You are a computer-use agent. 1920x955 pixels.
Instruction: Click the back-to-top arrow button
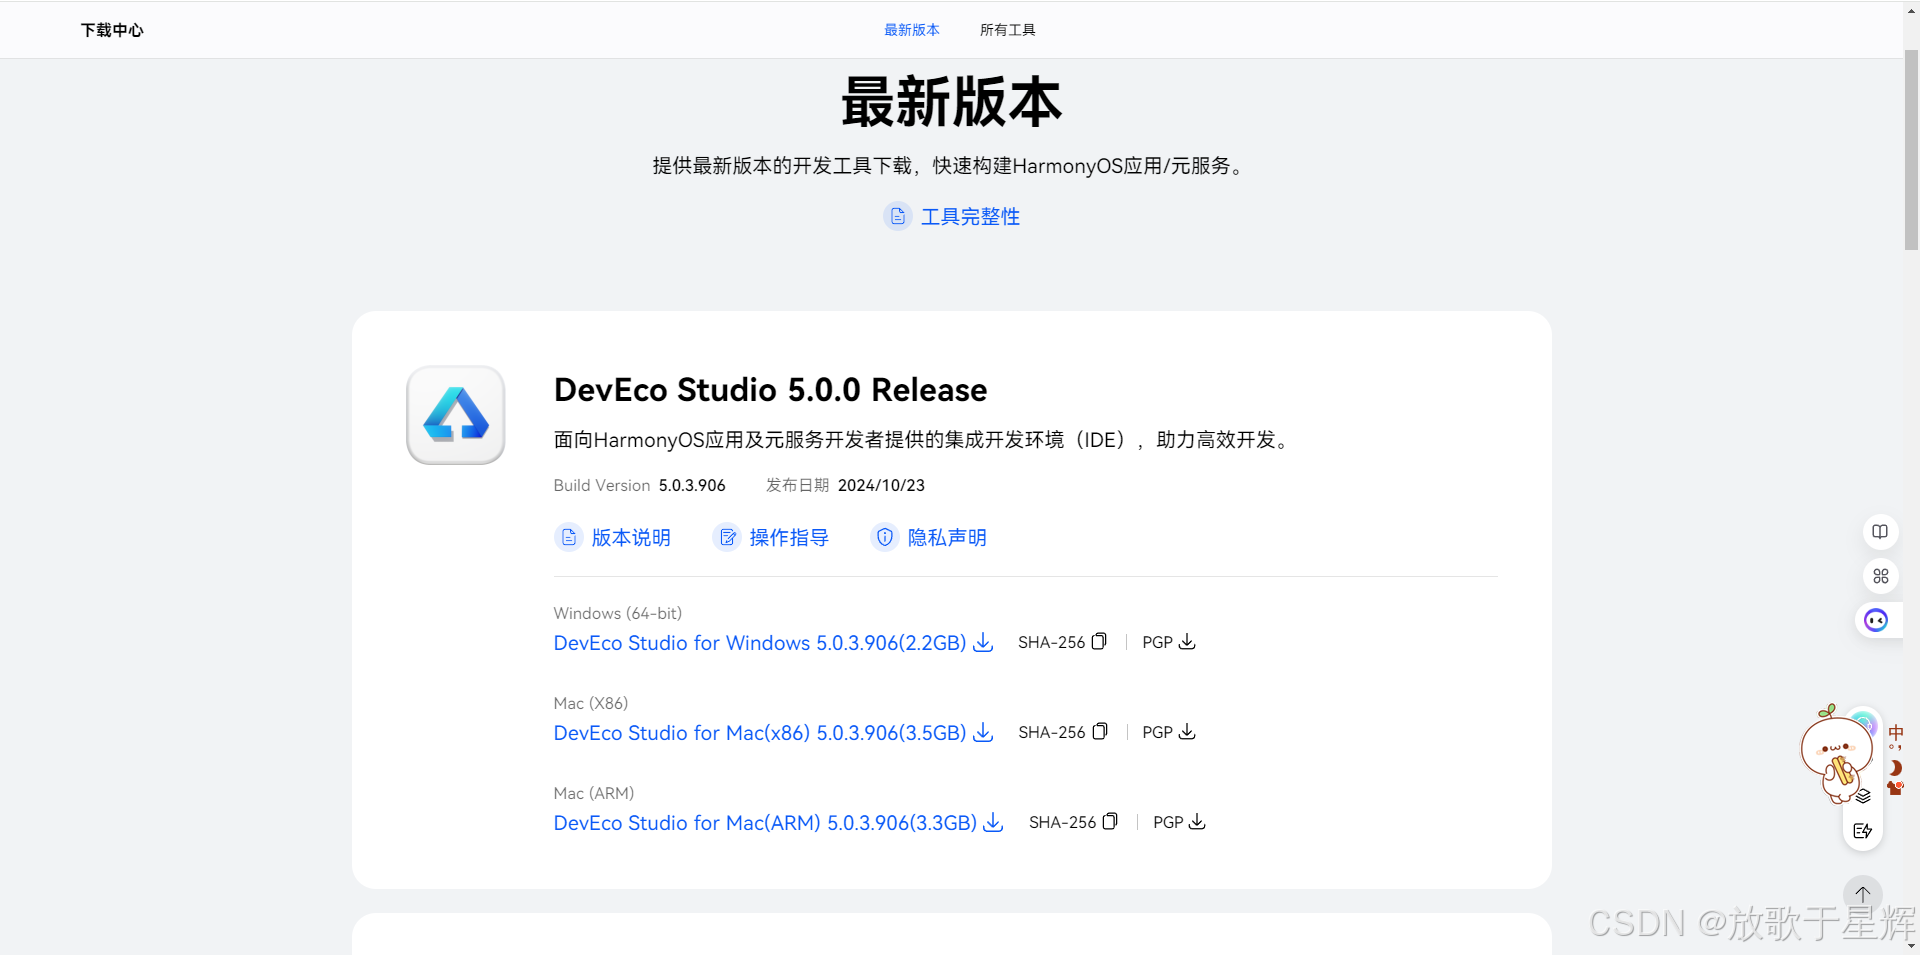(x=1862, y=895)
